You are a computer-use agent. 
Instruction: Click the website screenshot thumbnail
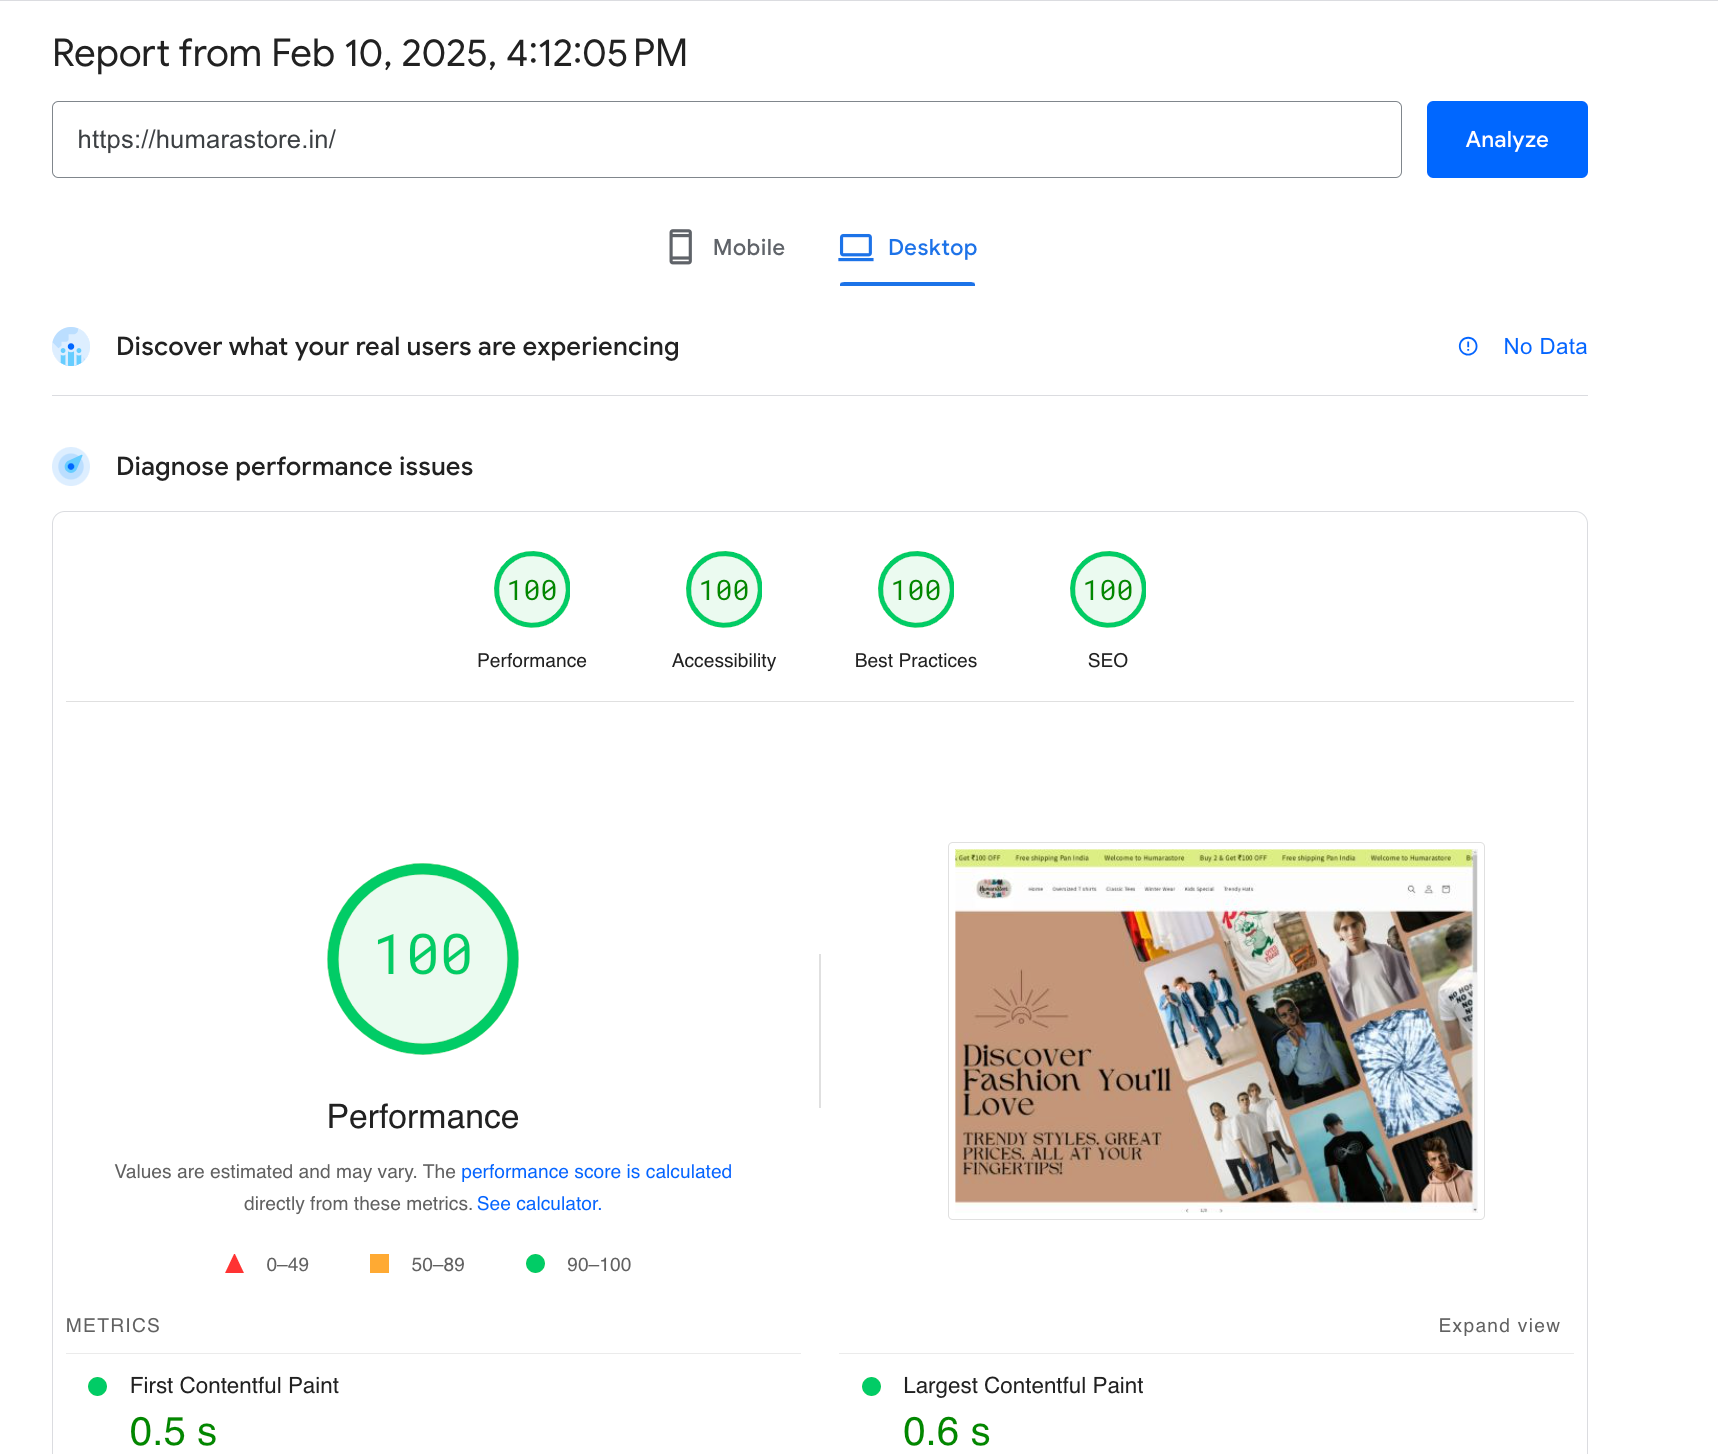coord(1215,1031)
